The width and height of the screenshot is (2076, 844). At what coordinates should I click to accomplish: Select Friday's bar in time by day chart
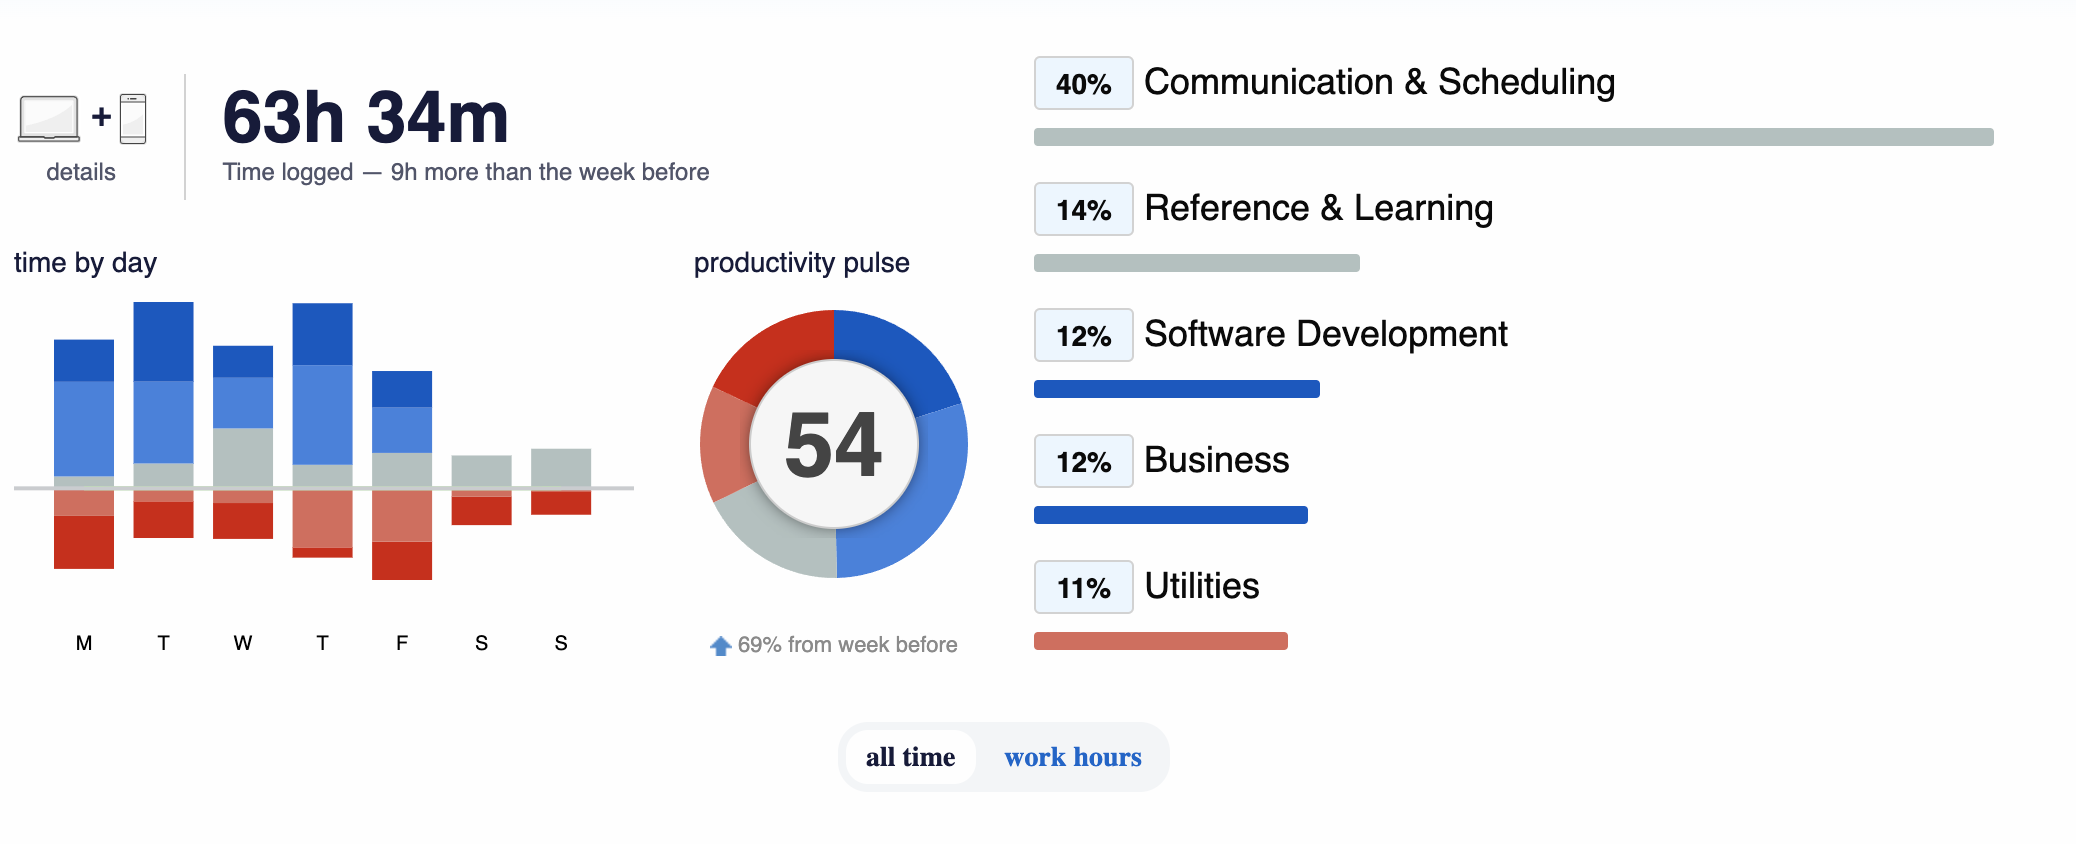tap(402, 475)
